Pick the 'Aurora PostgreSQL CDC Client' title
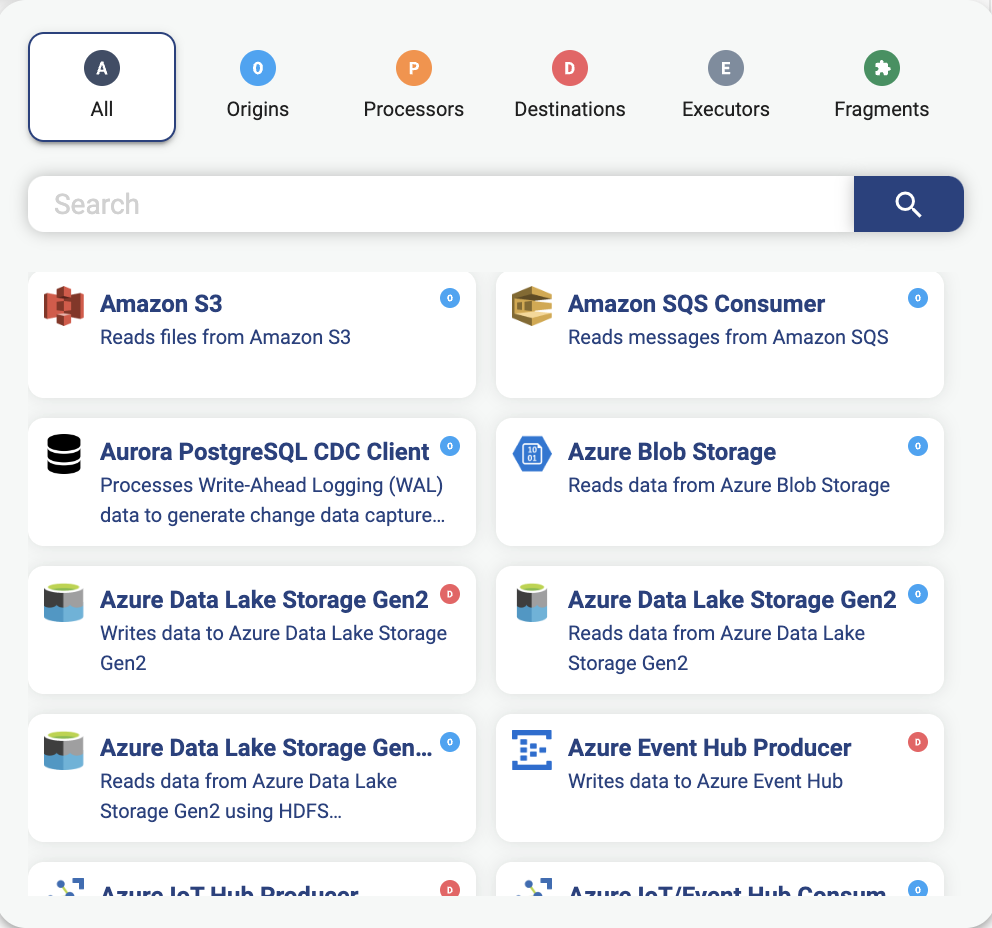This screenshot has height=928, width=992. pyautogui.click(x=264, y=452)
